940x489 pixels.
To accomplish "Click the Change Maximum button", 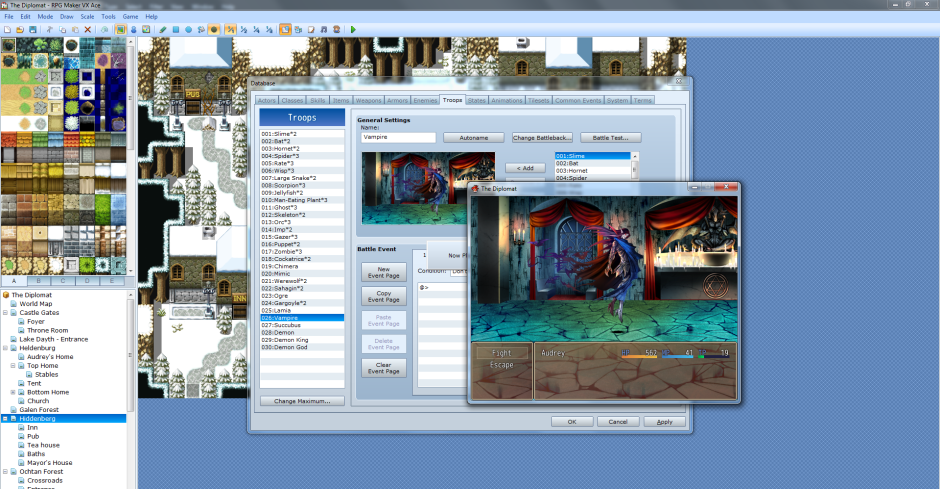I will click(302, 401).
